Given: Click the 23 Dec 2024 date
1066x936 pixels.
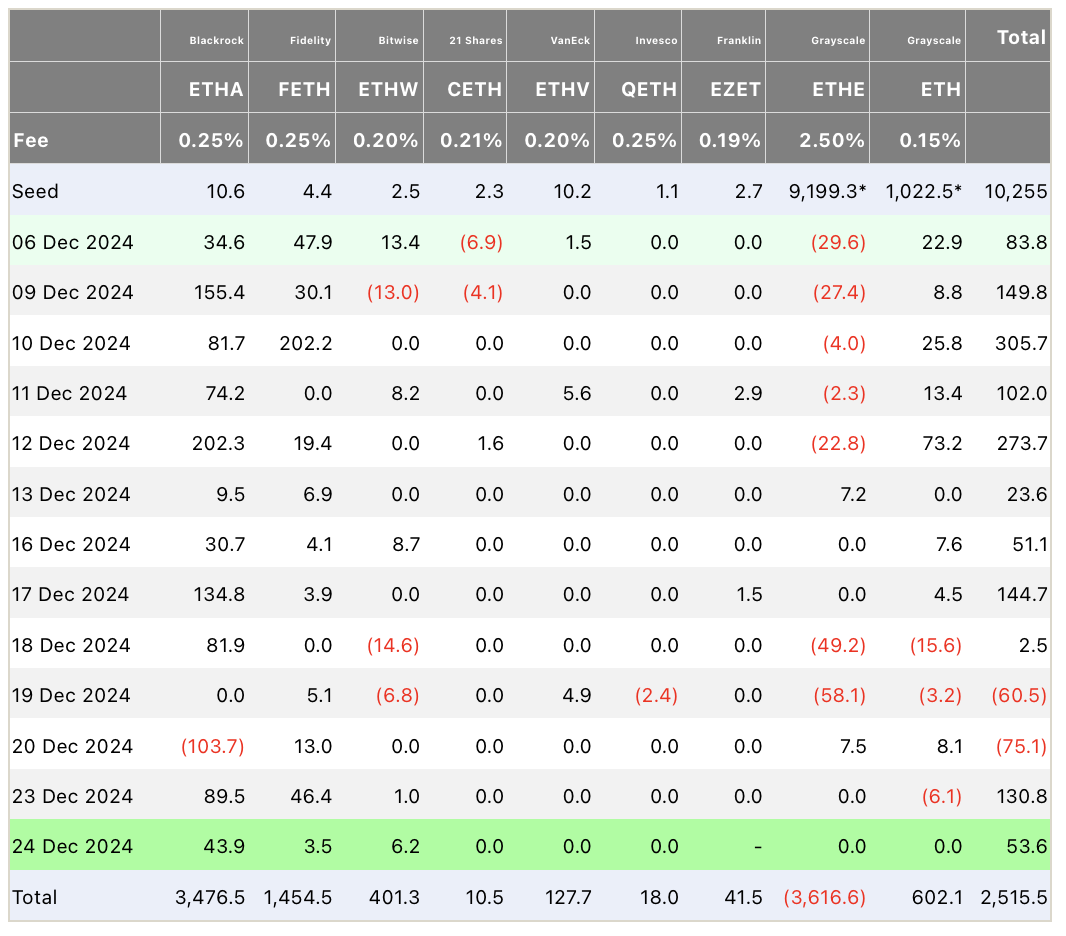Looking at the screenshot, I should click(72, 796).
